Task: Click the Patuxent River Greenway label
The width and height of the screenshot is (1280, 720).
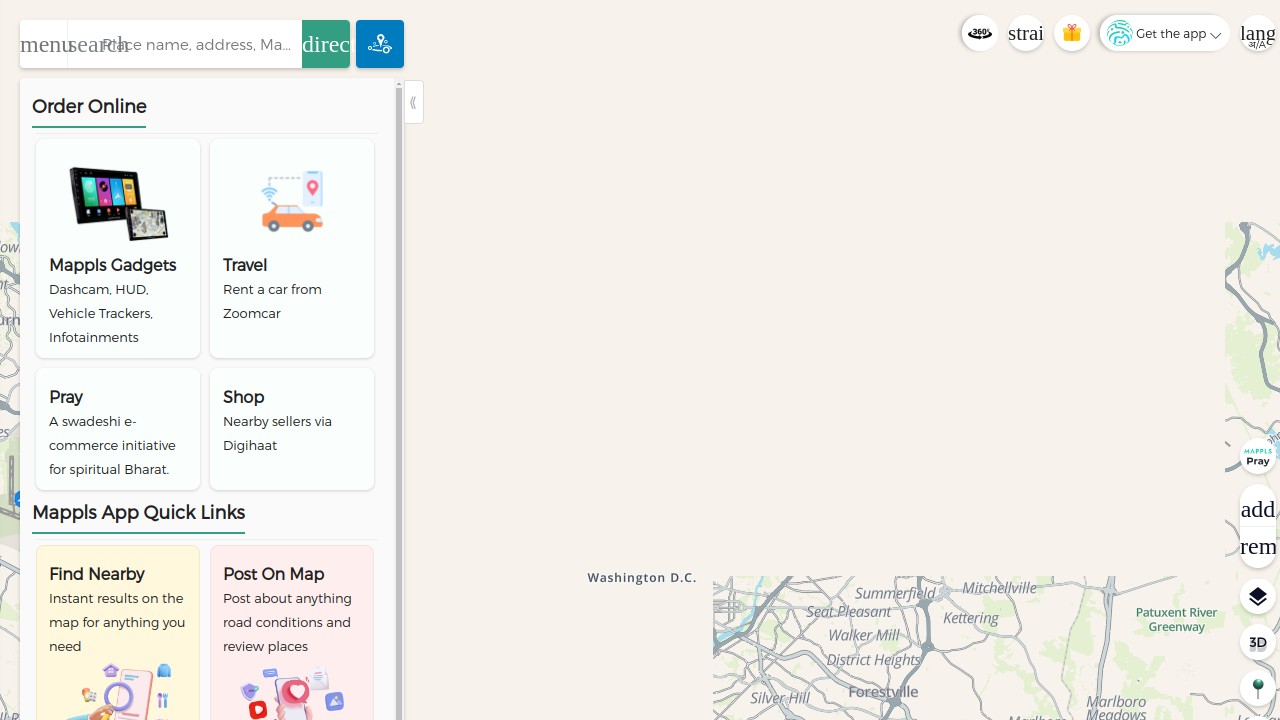Action: pyautogui.click(x=1176, y=619)
